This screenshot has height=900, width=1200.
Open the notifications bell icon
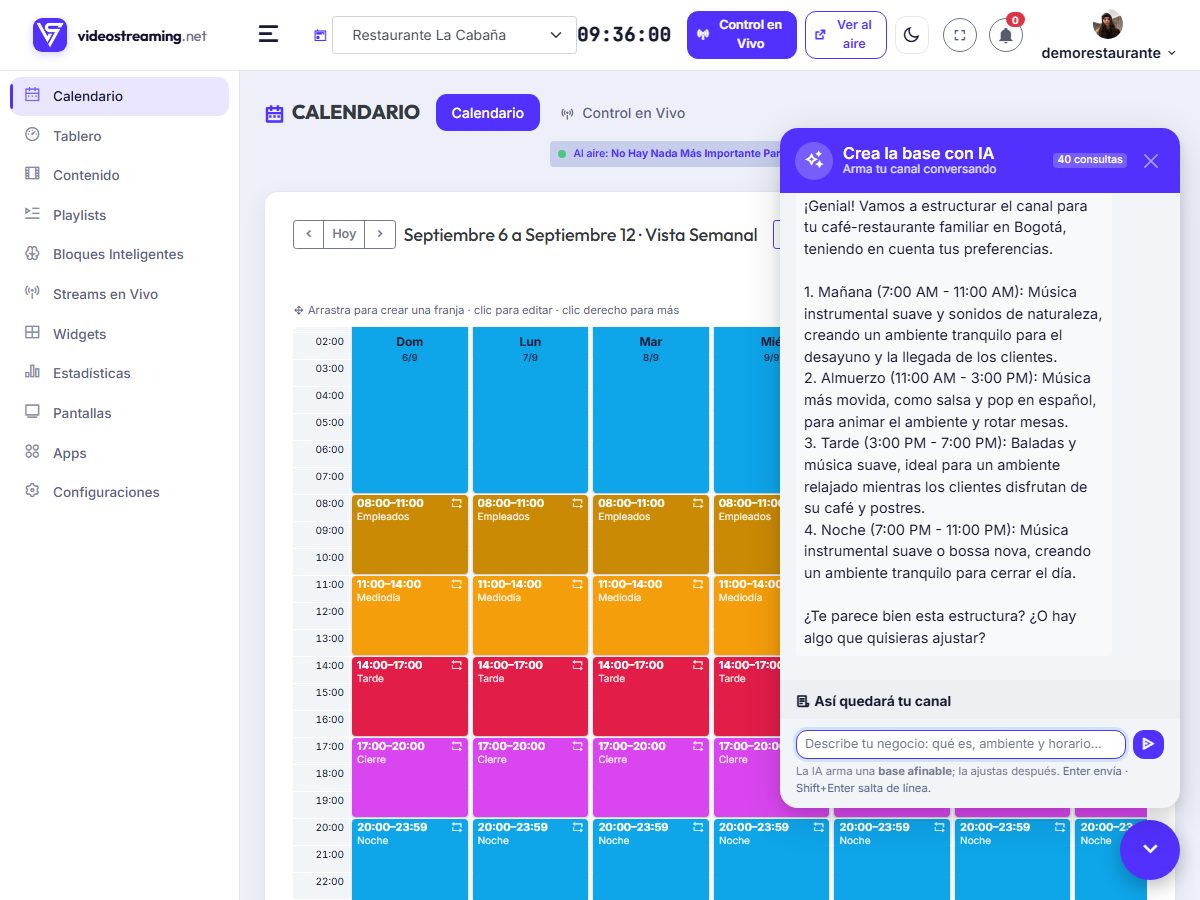pos(1006,35)
